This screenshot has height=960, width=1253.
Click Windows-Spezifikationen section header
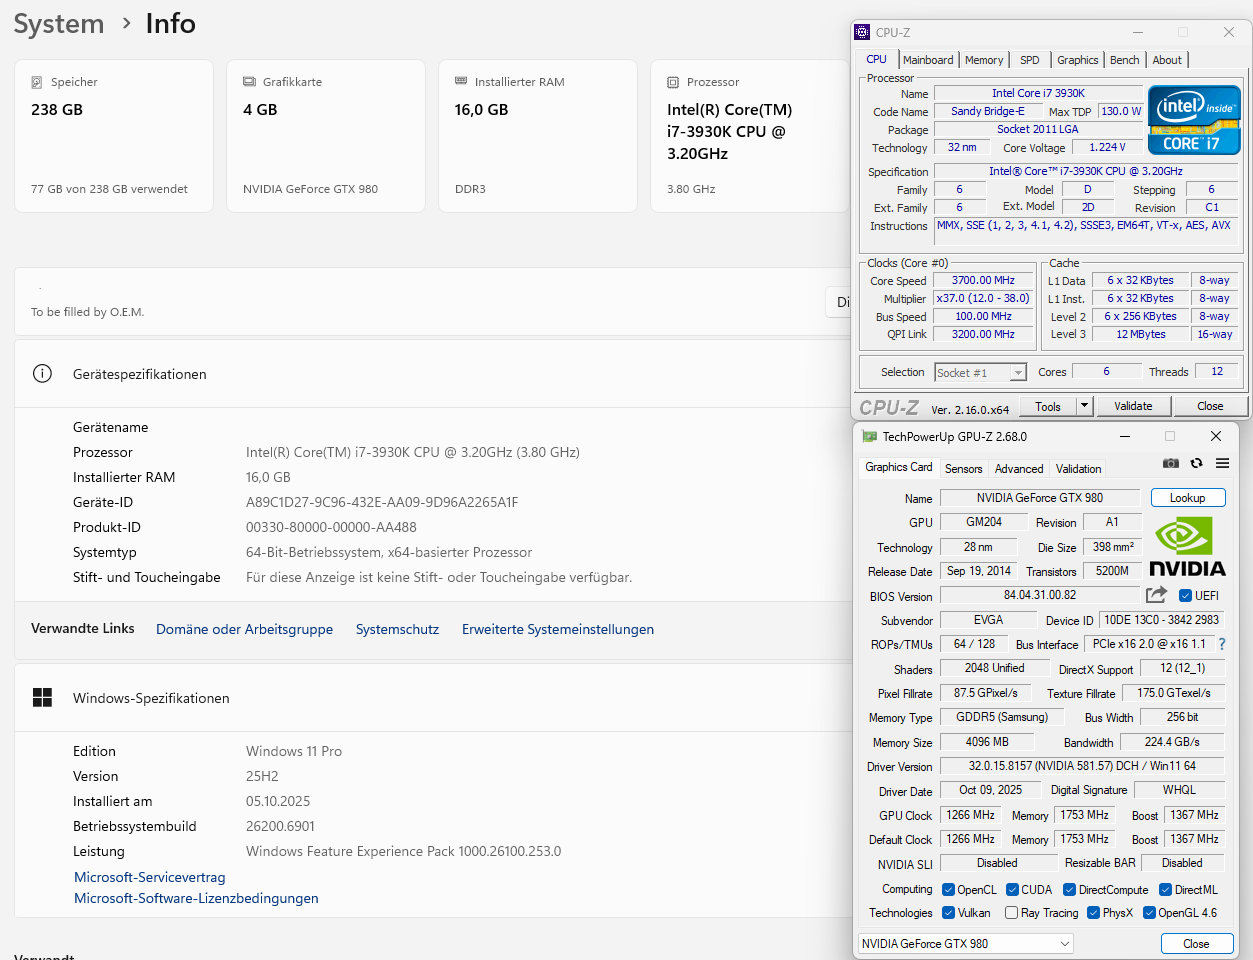pos(433,698)
